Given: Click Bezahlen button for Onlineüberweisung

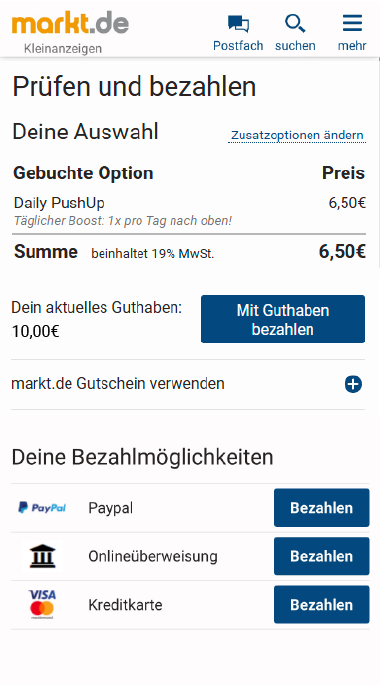Looking at the screenshot, I should 321,556.
